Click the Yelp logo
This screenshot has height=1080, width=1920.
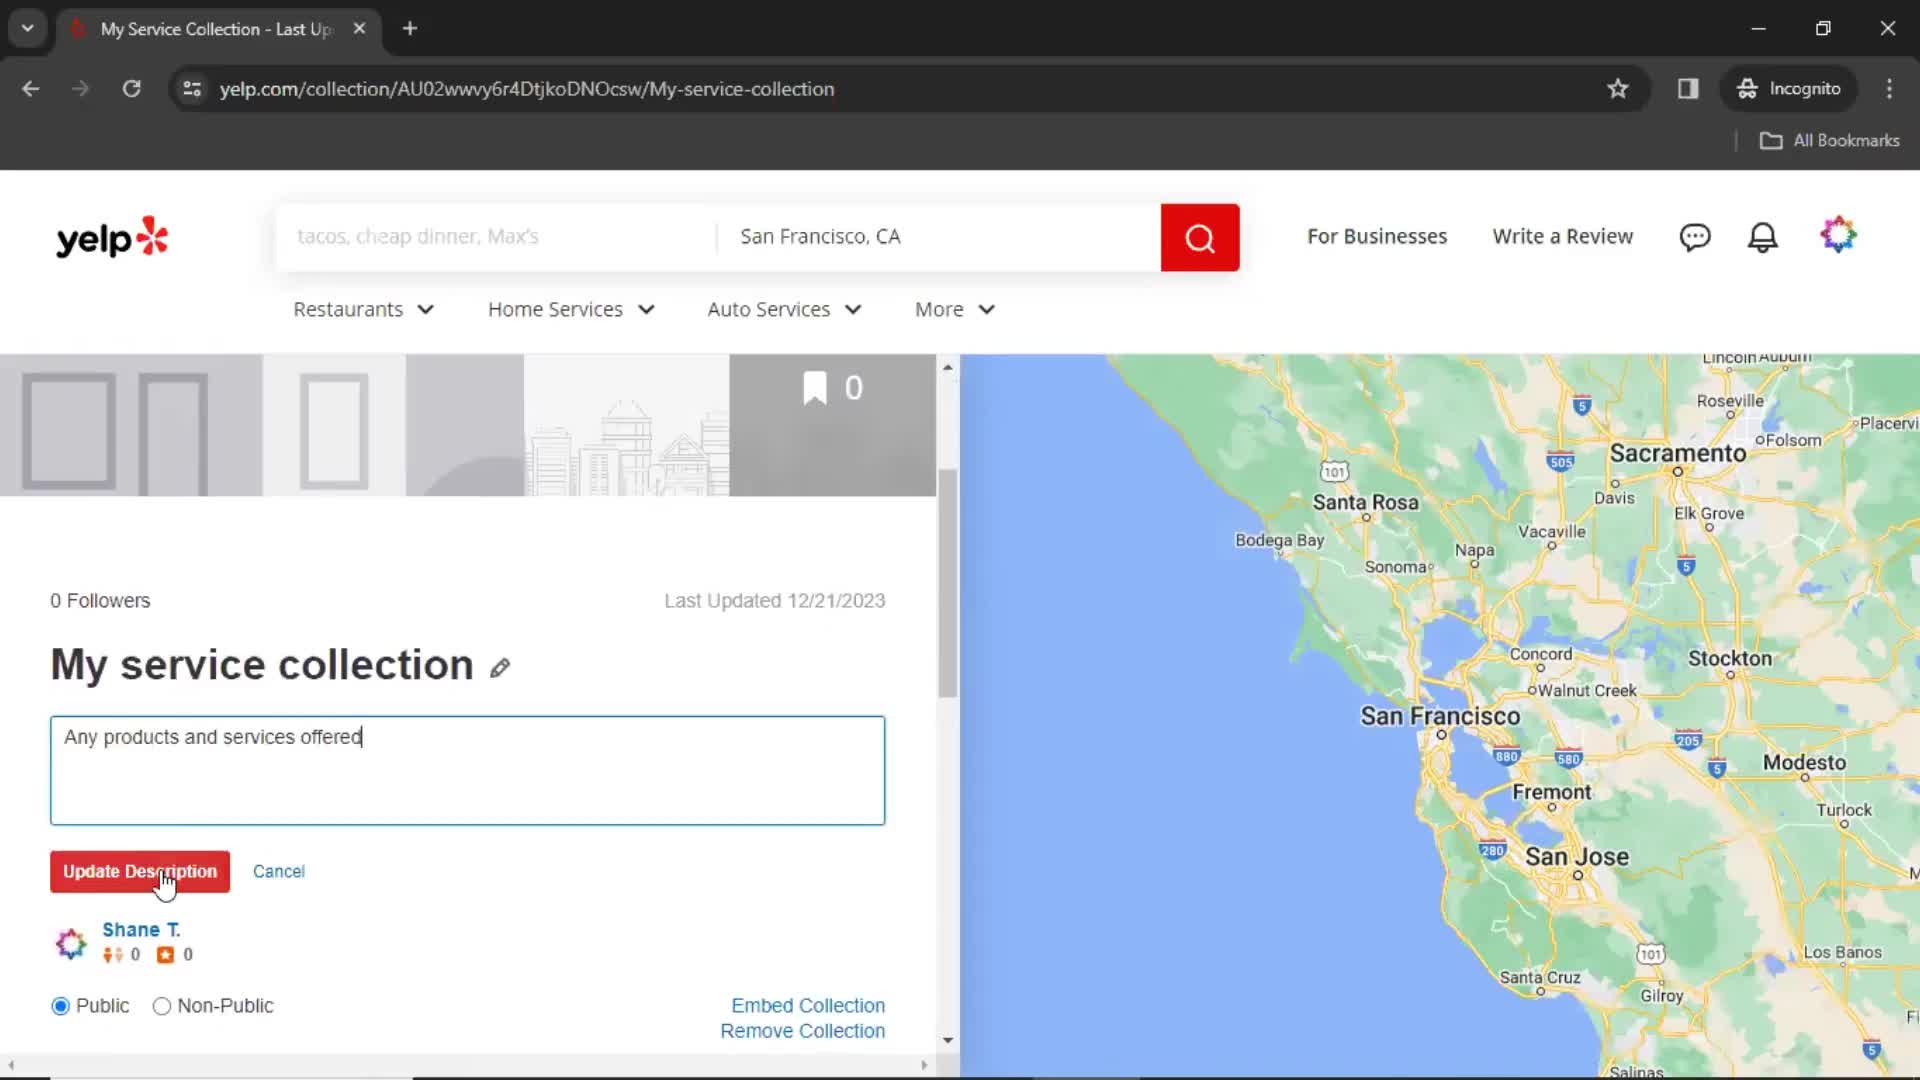click(x=112, y=237)
